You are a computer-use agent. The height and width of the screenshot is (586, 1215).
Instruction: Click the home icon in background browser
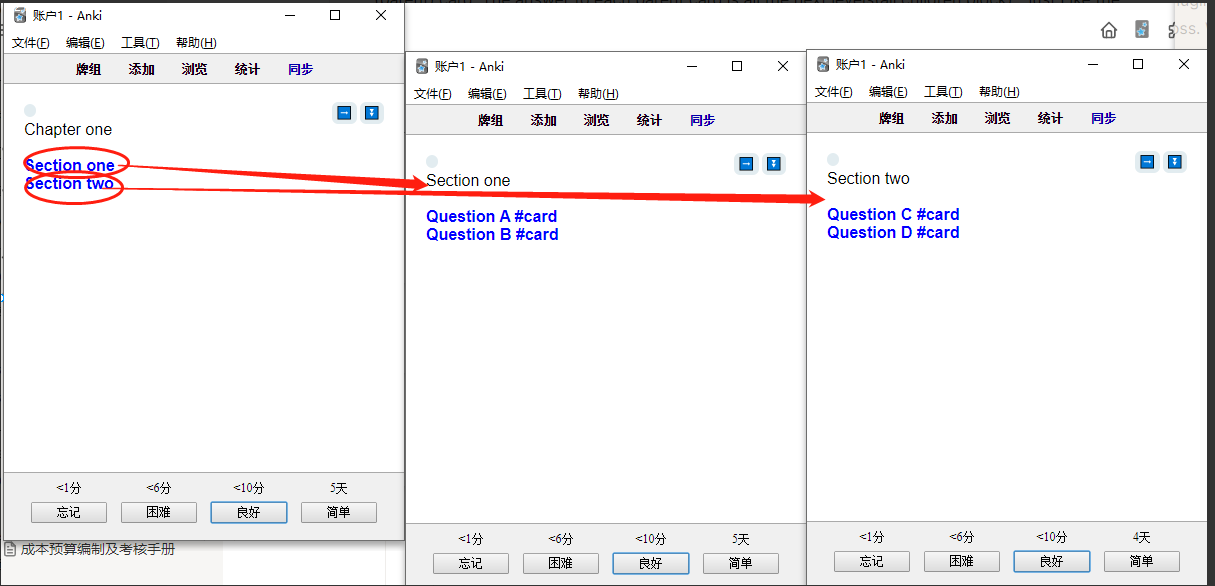[1109, 30]
